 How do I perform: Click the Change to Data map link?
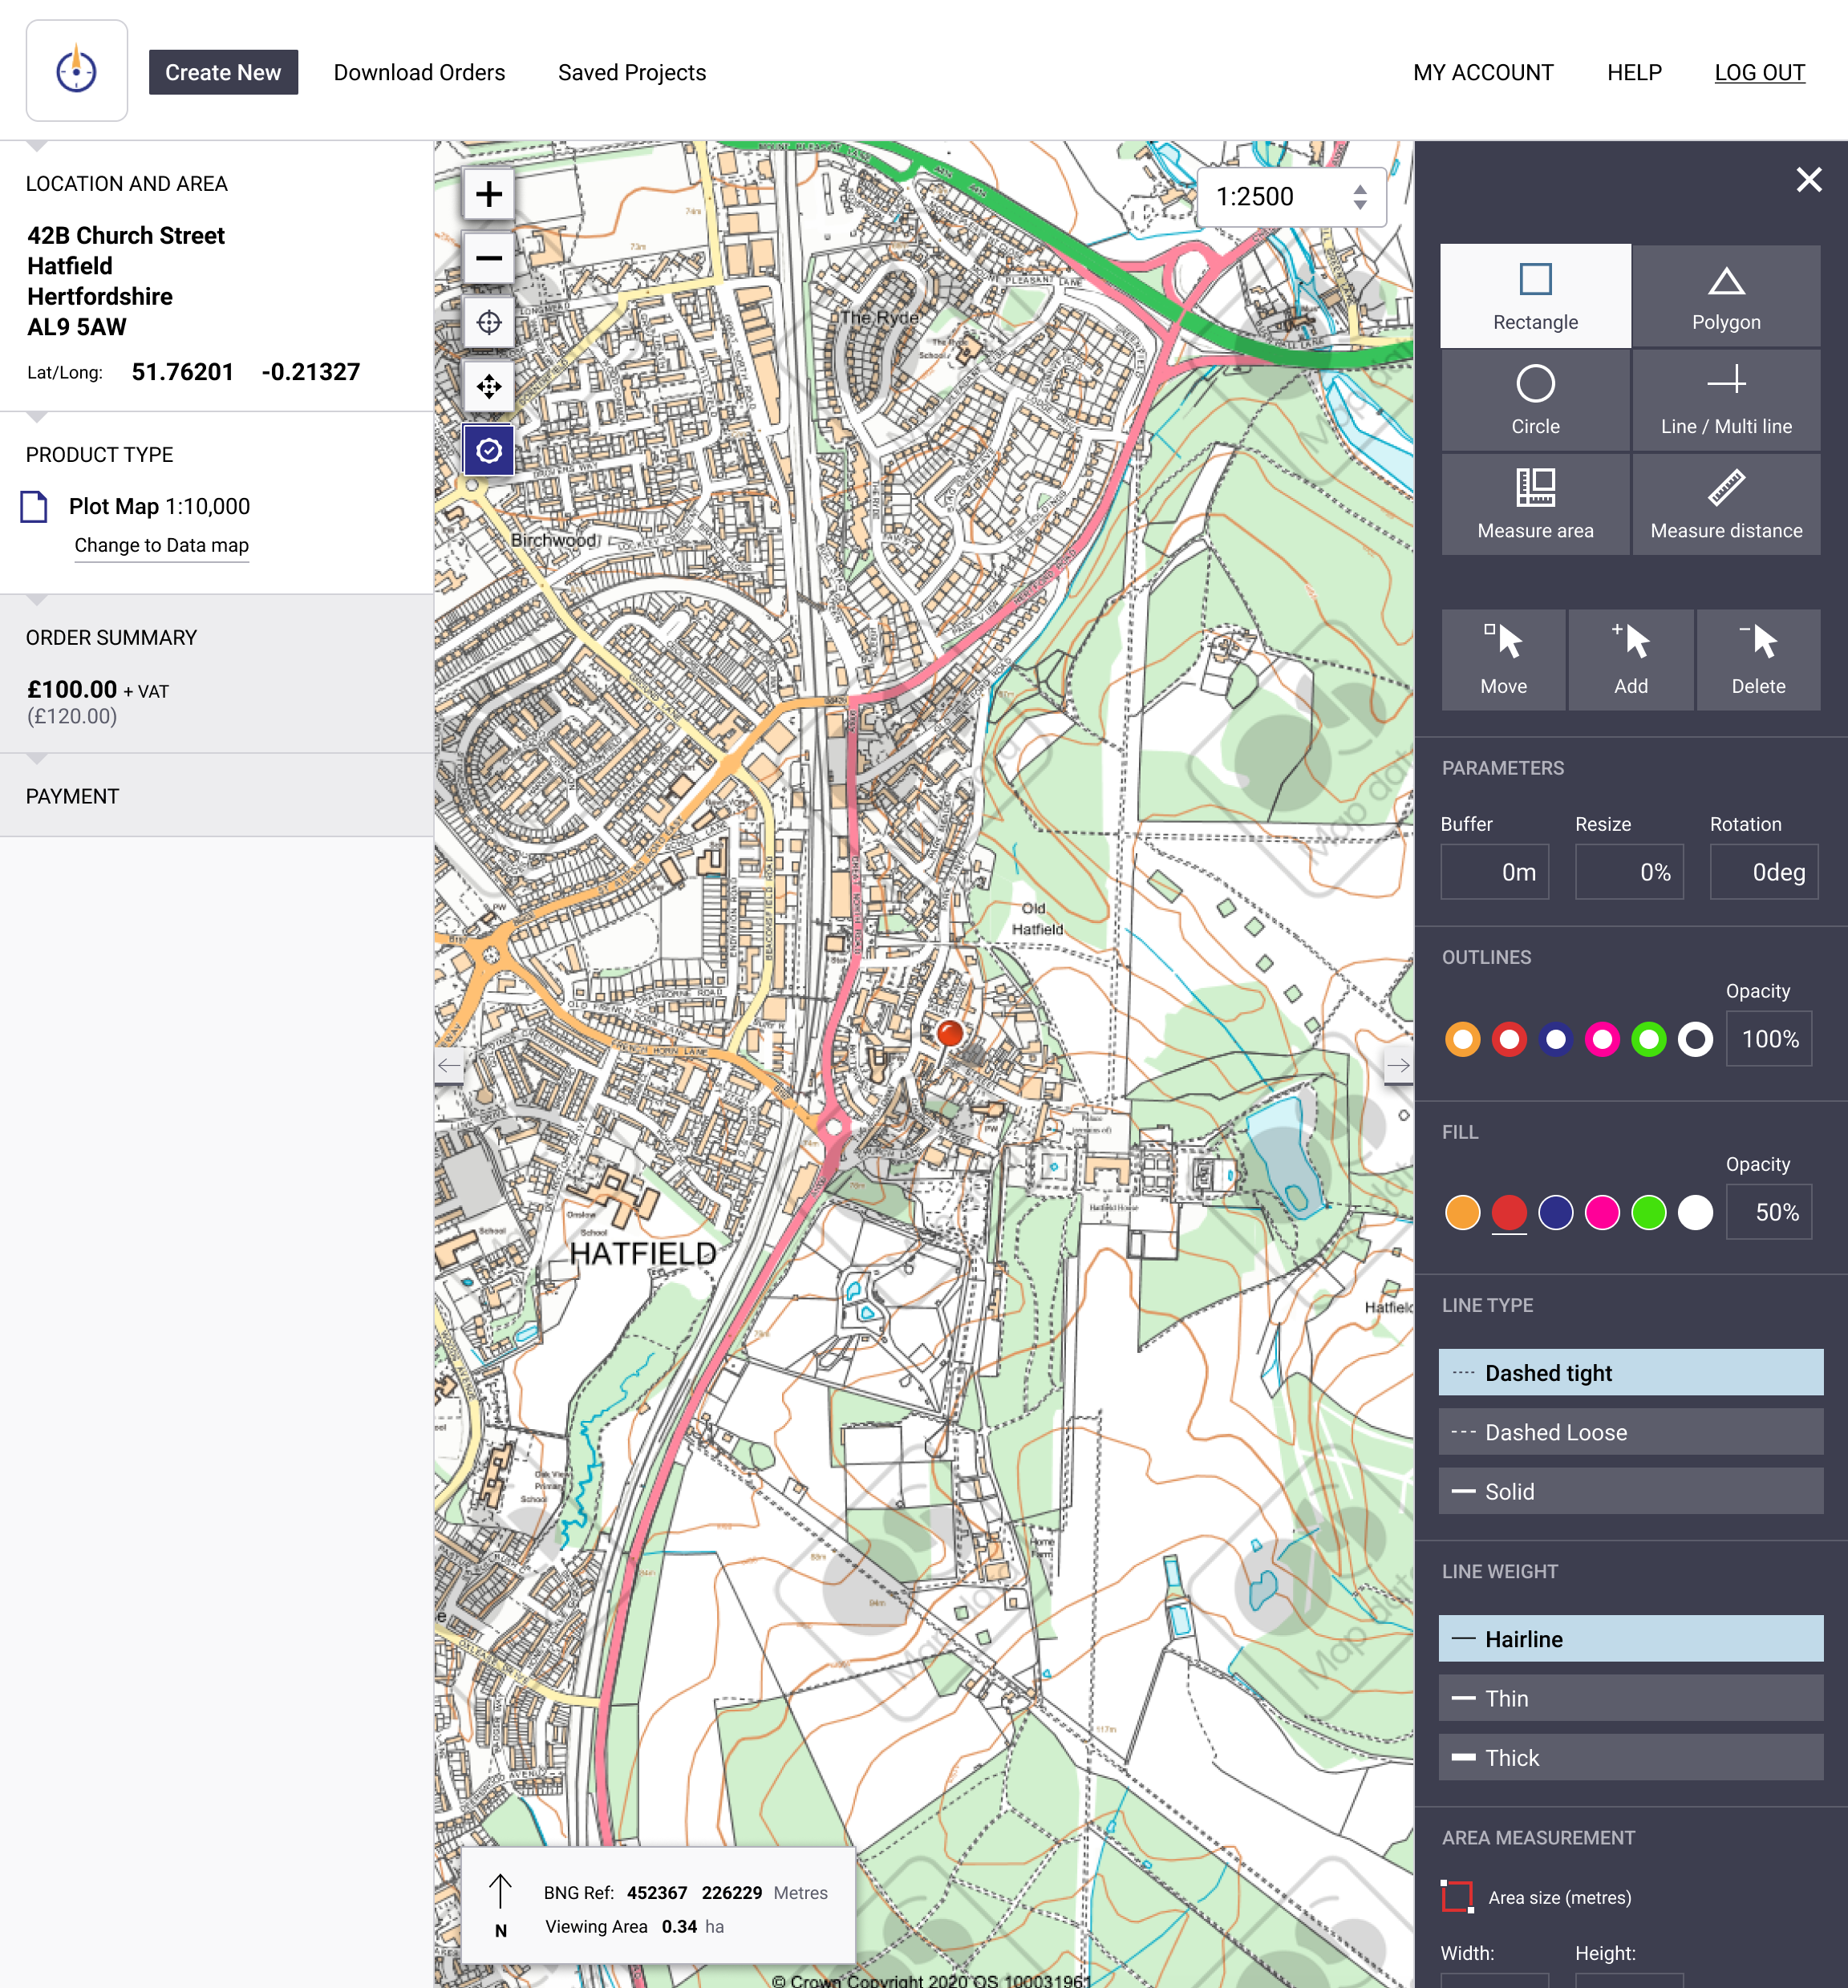coord(161,545)
